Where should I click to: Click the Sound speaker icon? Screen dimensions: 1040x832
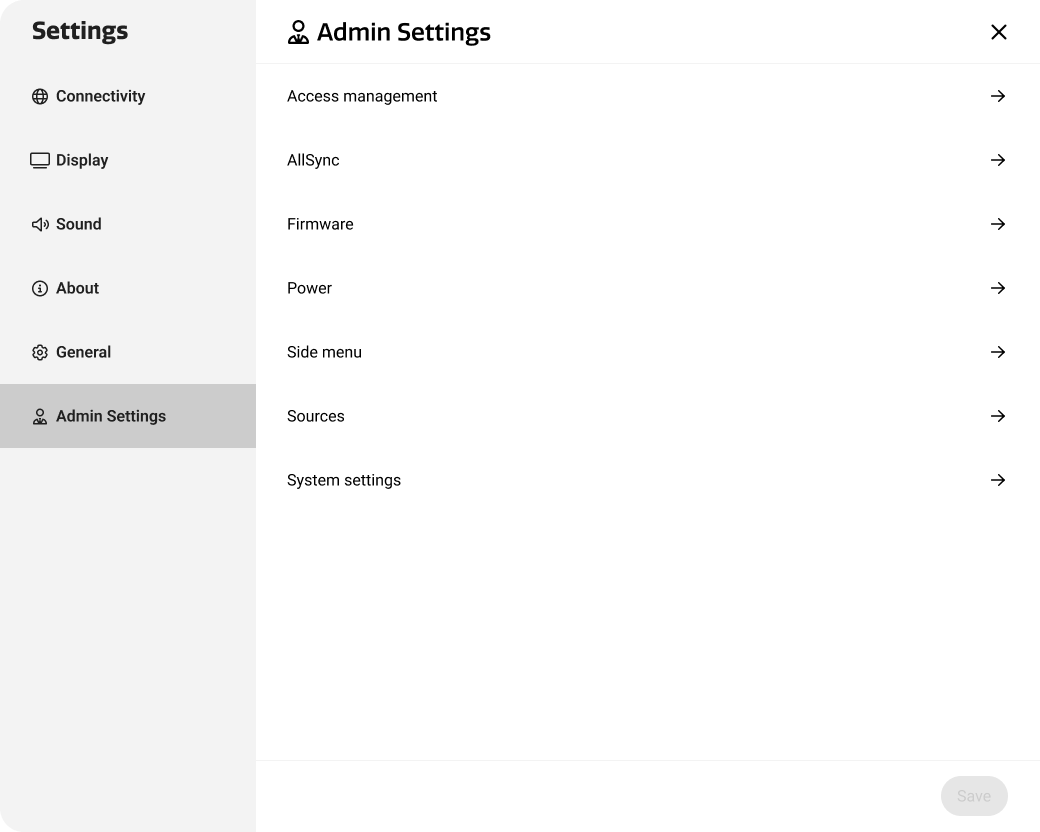(39, 224)
